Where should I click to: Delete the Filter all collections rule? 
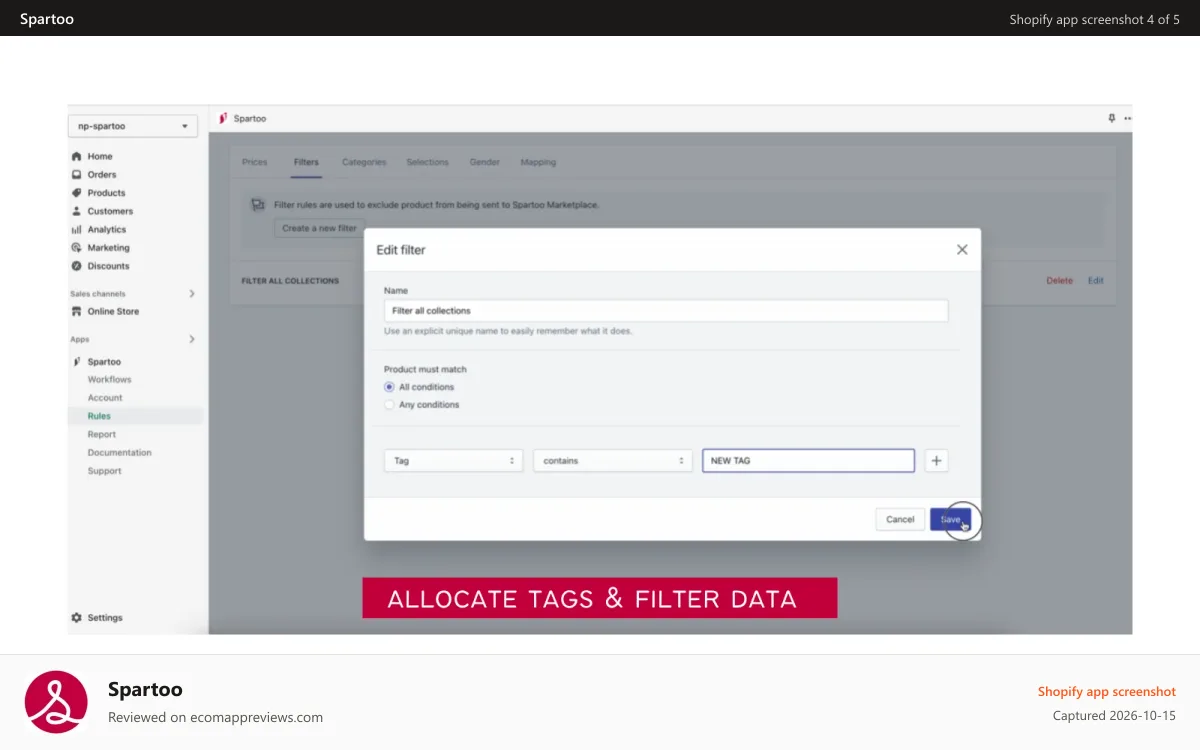(x=1059, y=281)
